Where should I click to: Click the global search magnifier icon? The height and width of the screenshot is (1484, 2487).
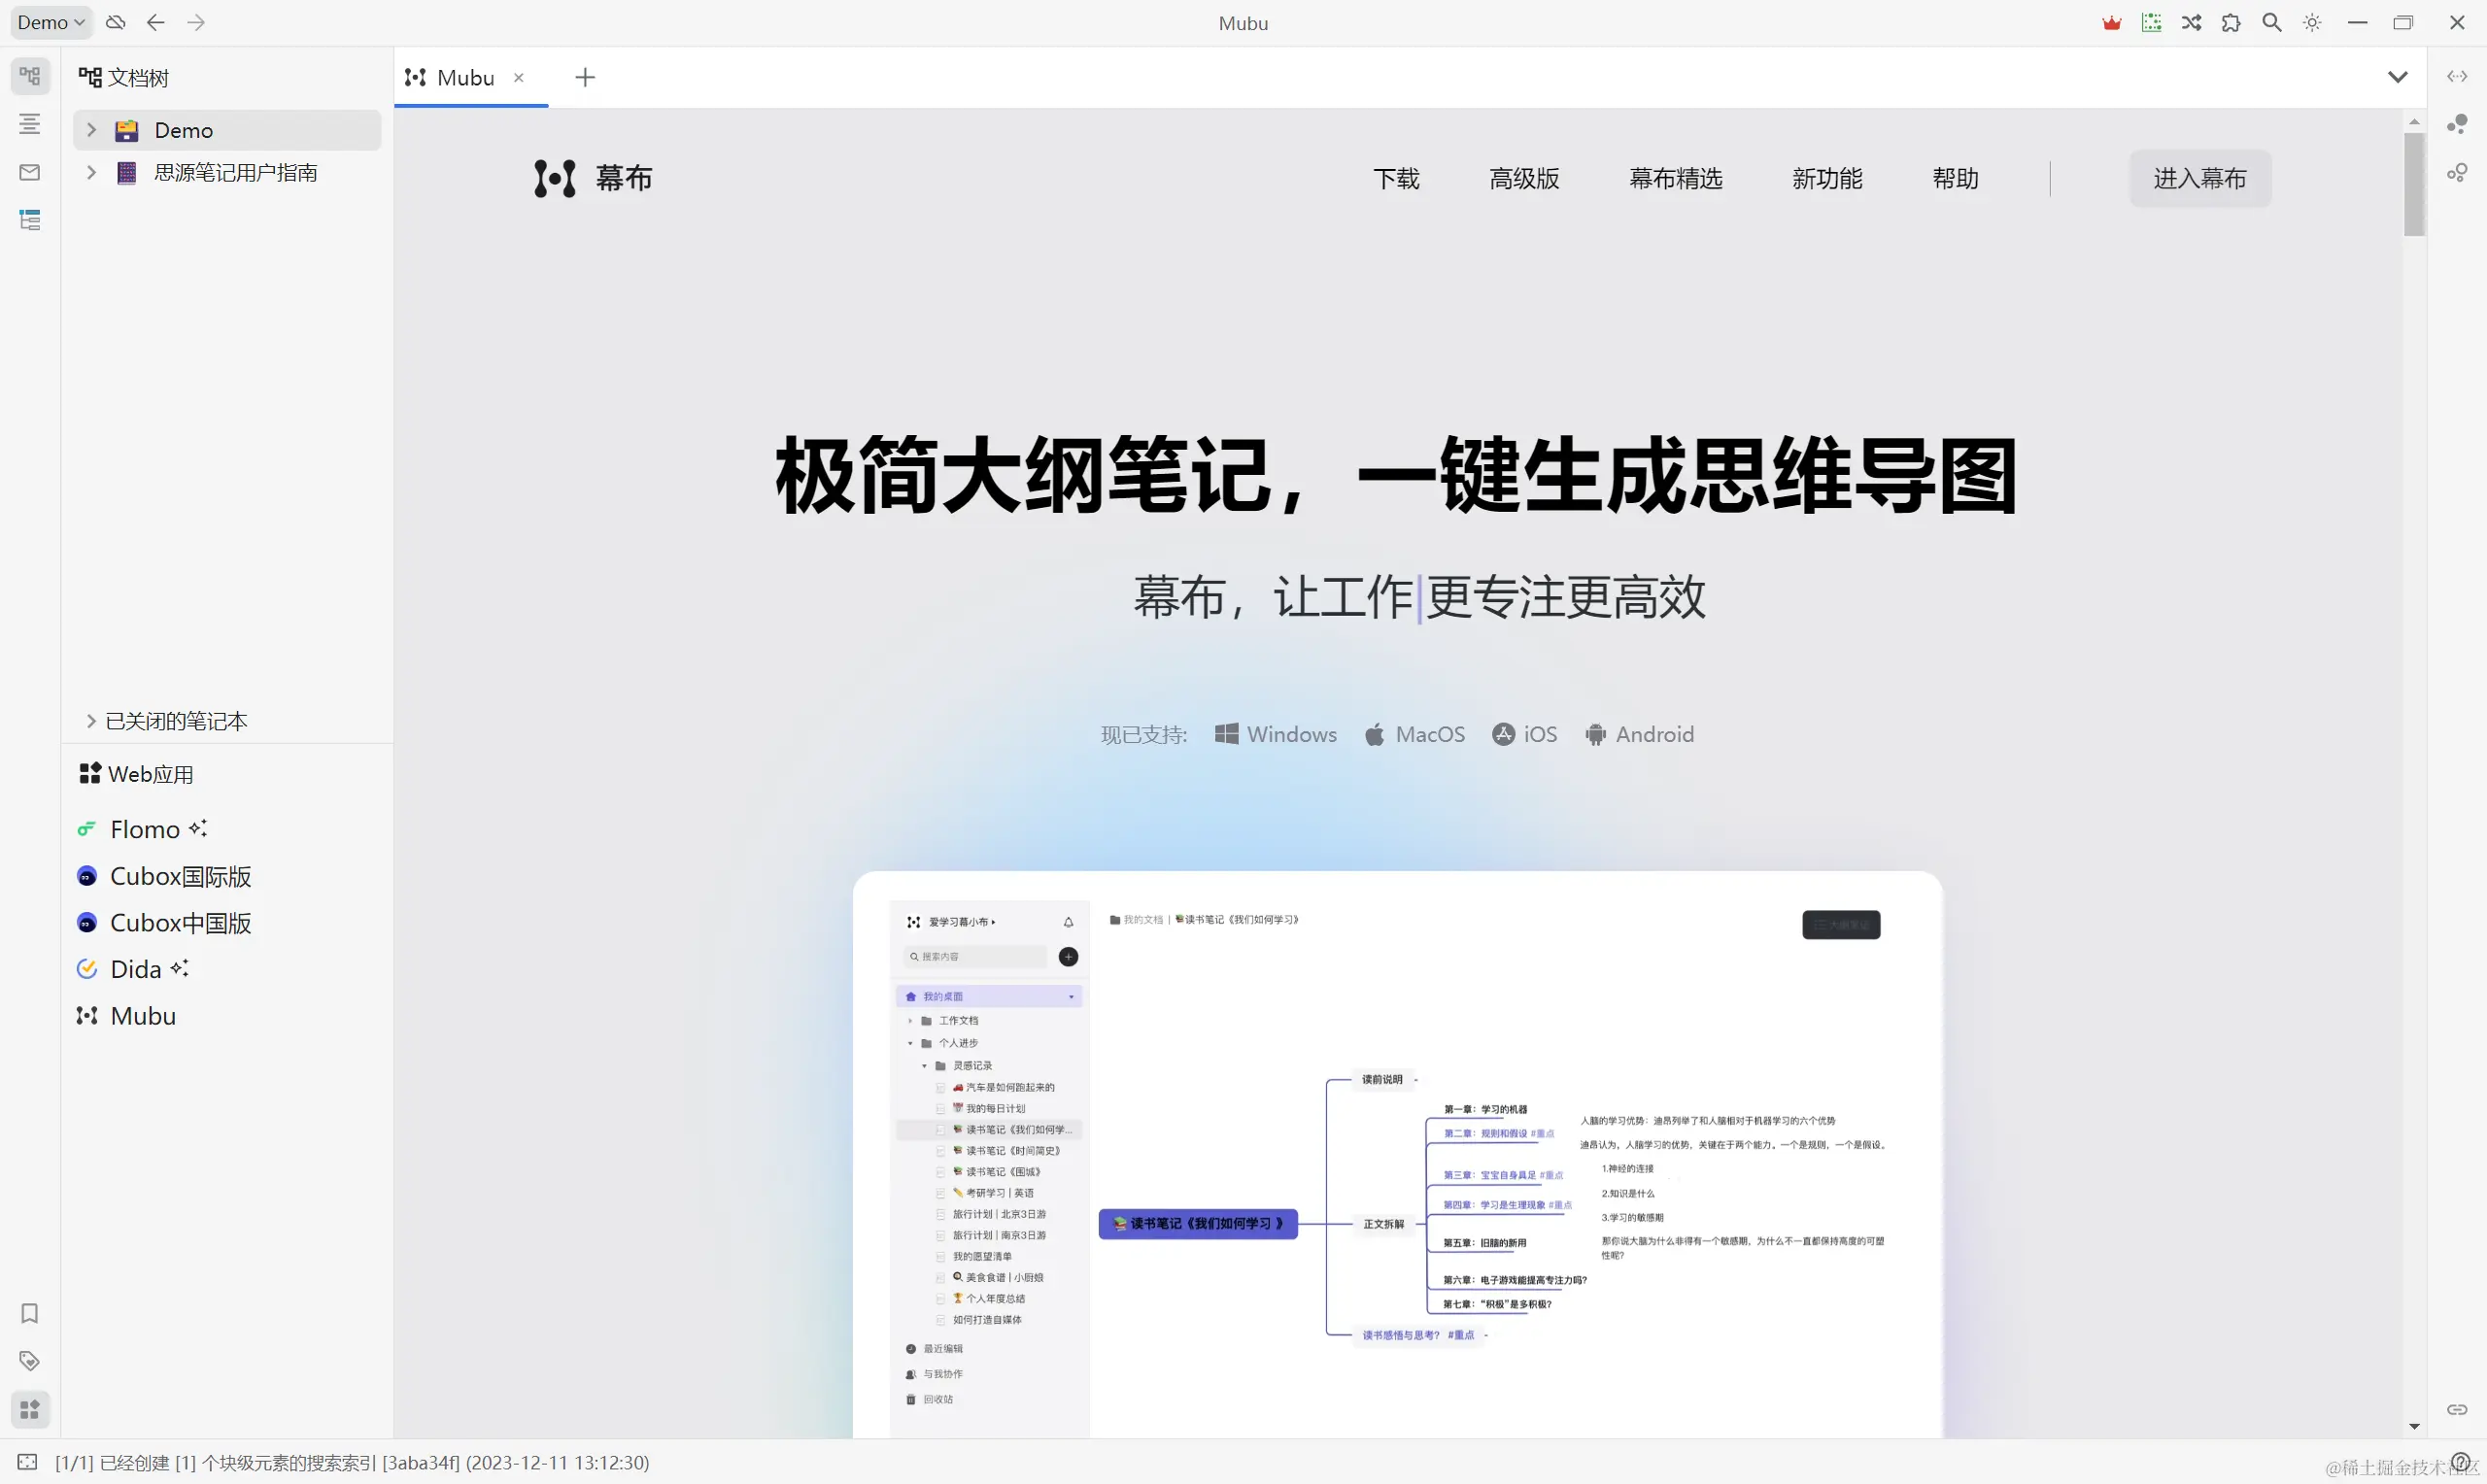click(2272, 23)
